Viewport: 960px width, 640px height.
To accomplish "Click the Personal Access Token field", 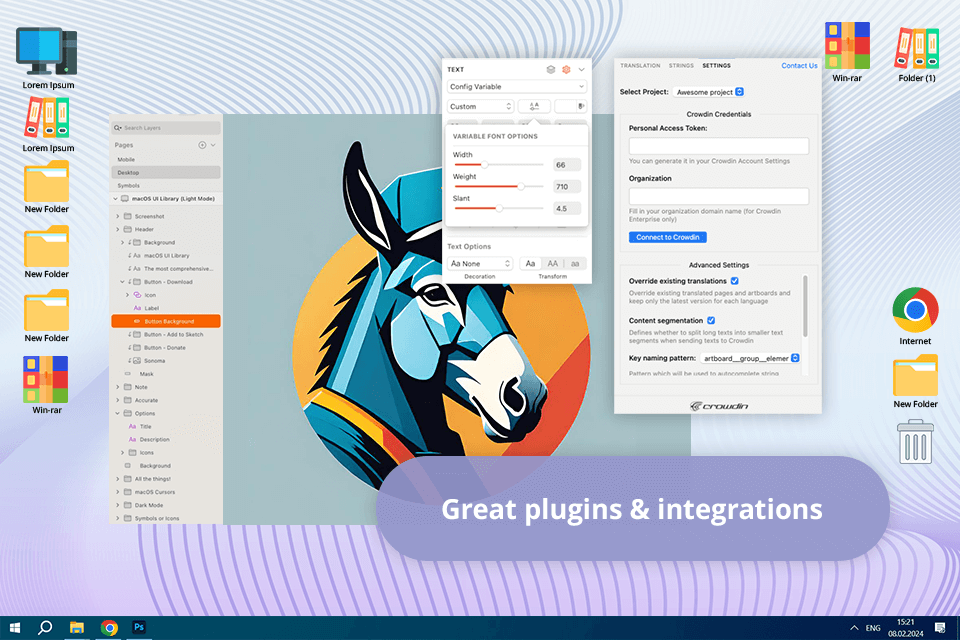I will (719, 146).
